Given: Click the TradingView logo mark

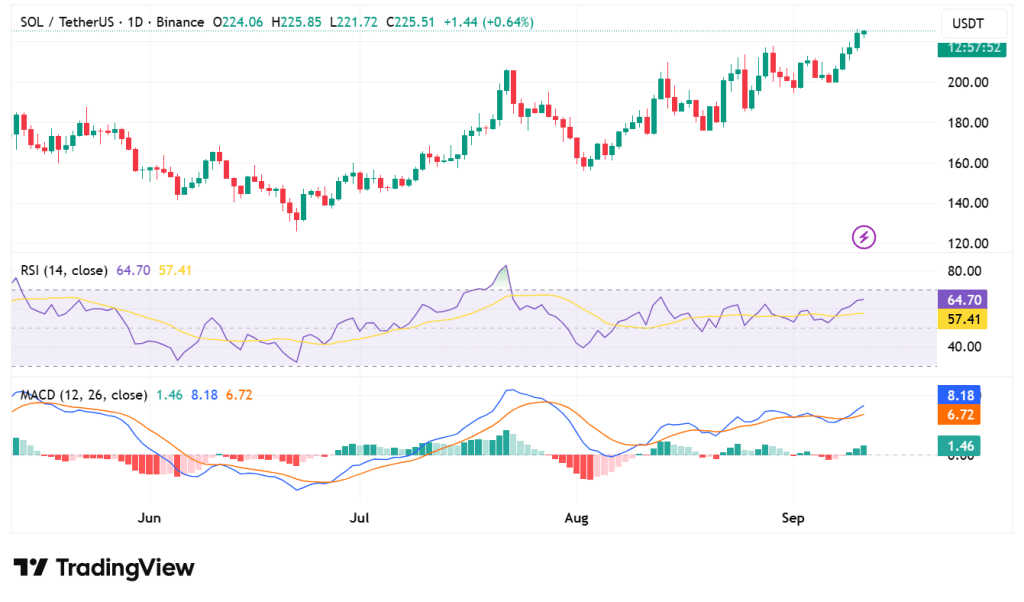Looking at the screenshot, I should [x=30, y=568].
